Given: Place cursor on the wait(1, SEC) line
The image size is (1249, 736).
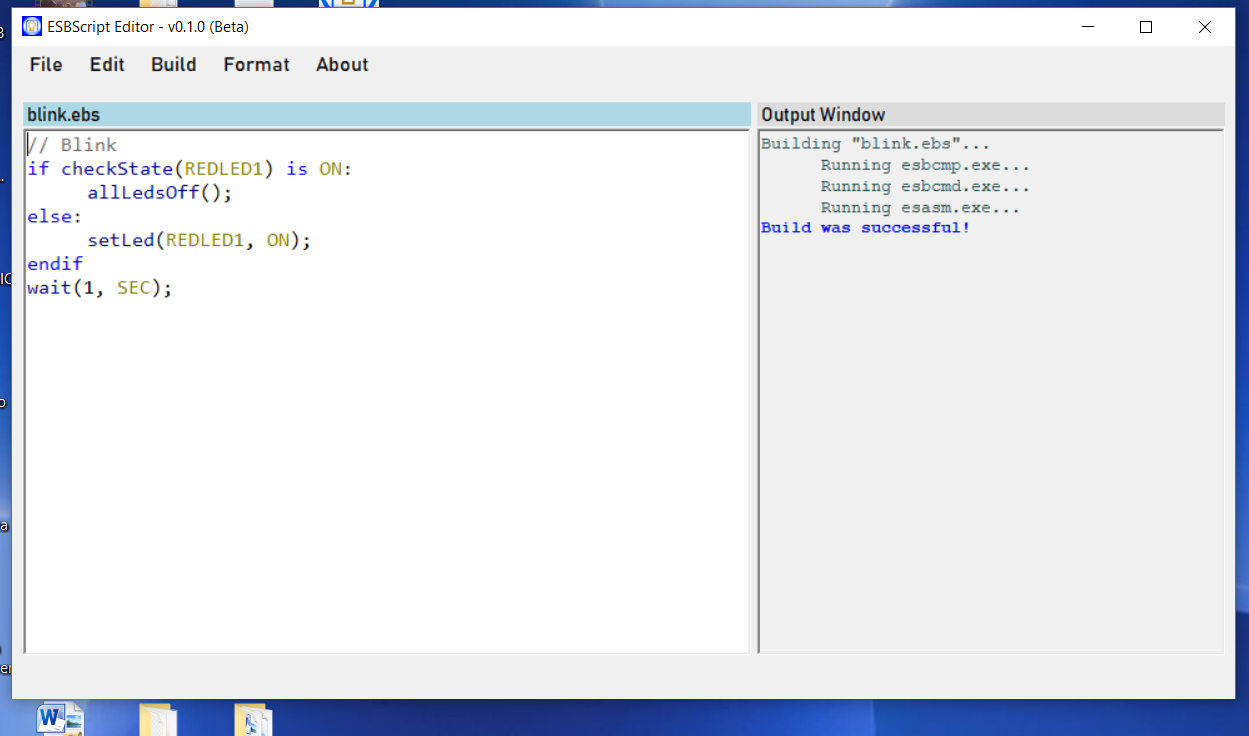Looking at the screenshot, I should 100,288.
